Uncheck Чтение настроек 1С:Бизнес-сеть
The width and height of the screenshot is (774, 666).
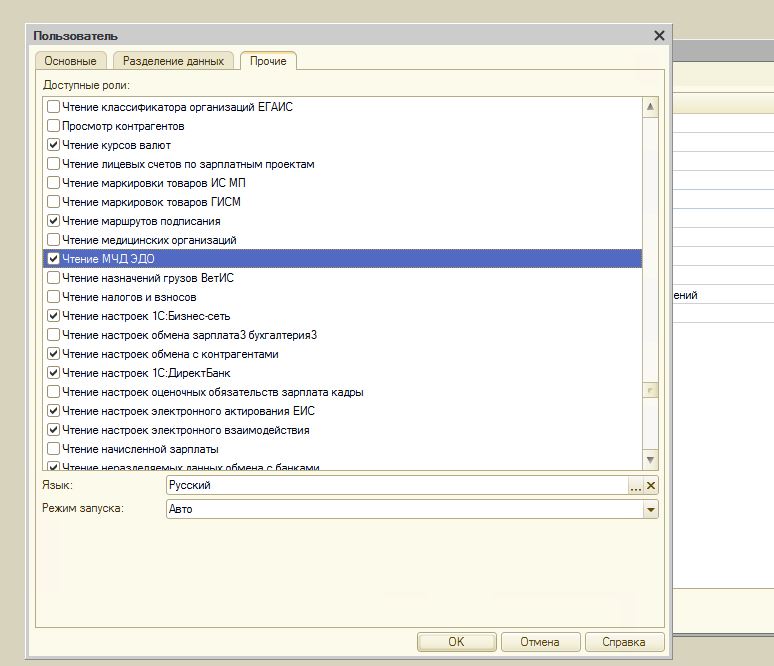pos(53,316)
